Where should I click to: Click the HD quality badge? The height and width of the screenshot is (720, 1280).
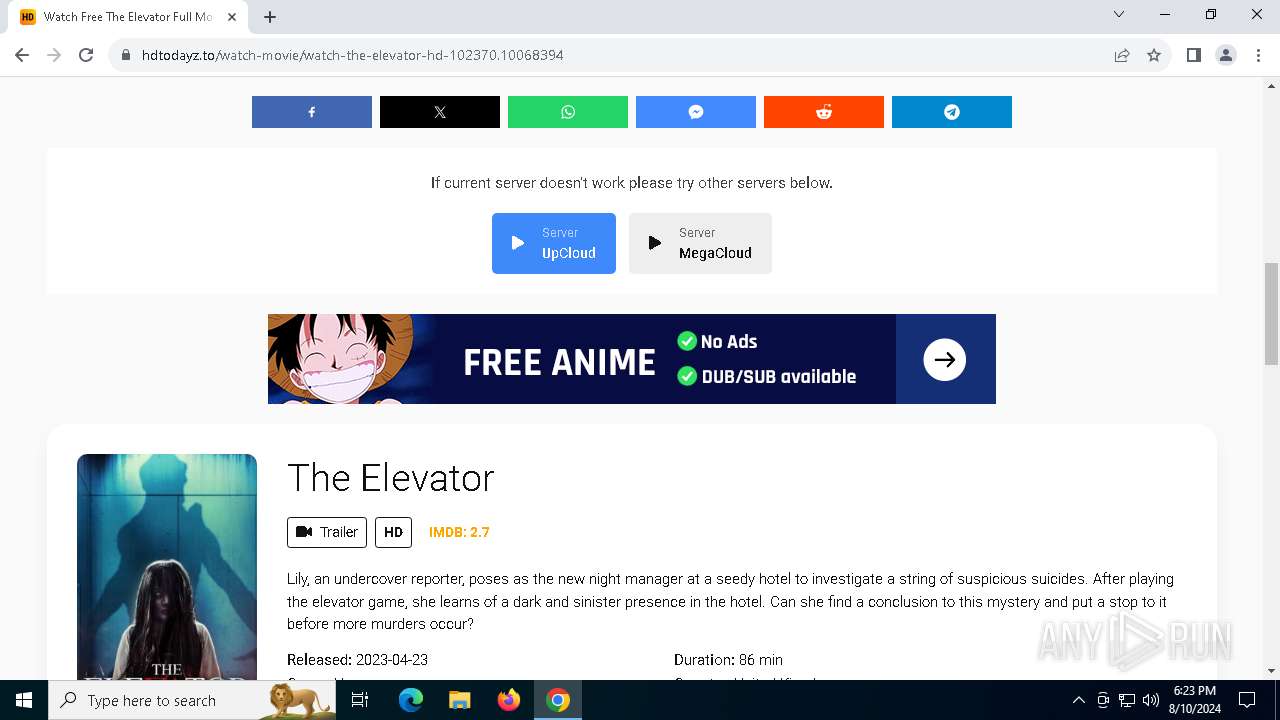click(393, 532)
